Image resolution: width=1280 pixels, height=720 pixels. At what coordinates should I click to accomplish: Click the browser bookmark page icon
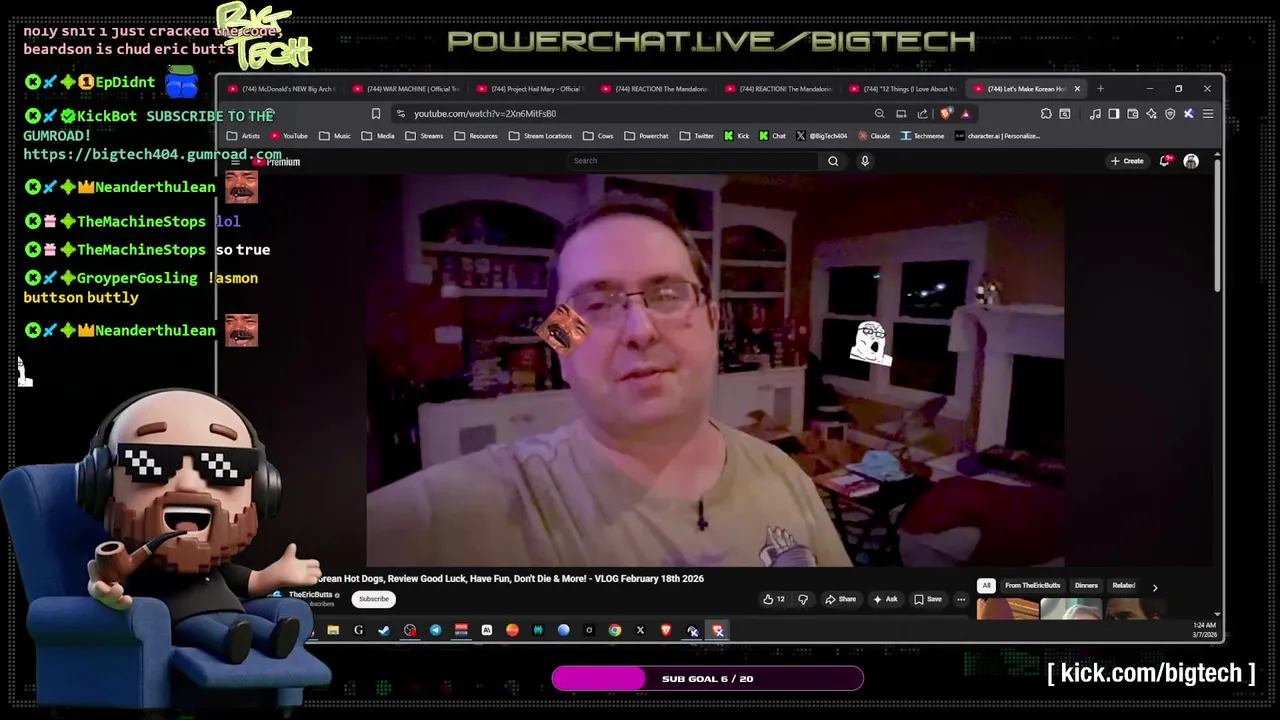pos(376,114)
